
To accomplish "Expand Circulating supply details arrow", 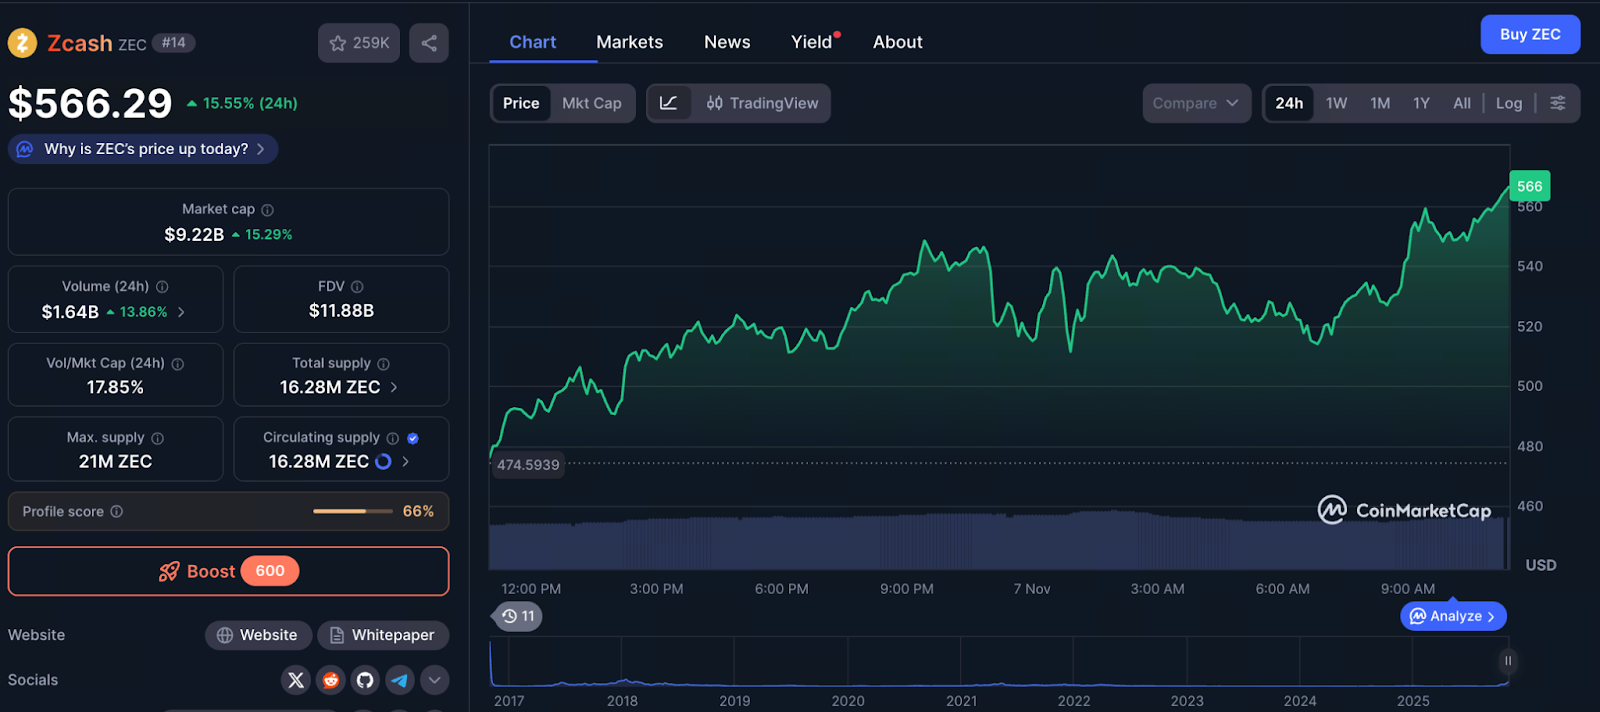I will click(x=405, y=461).
